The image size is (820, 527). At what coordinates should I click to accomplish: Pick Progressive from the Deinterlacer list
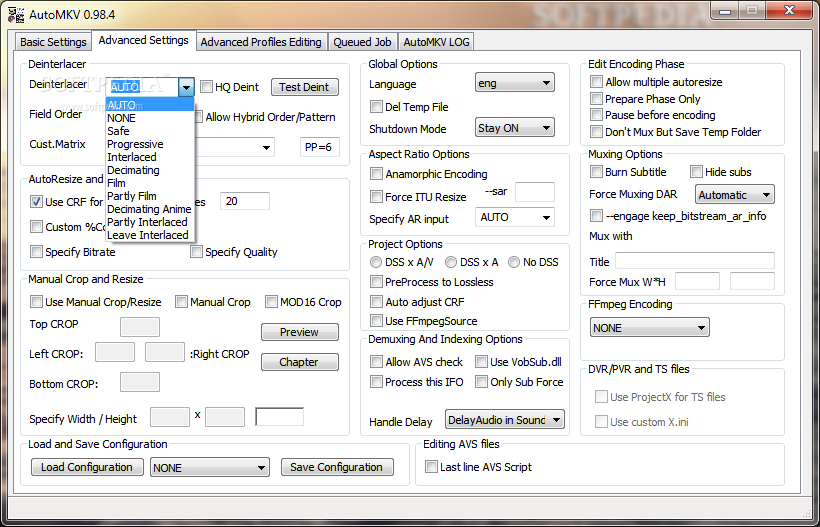150,144
